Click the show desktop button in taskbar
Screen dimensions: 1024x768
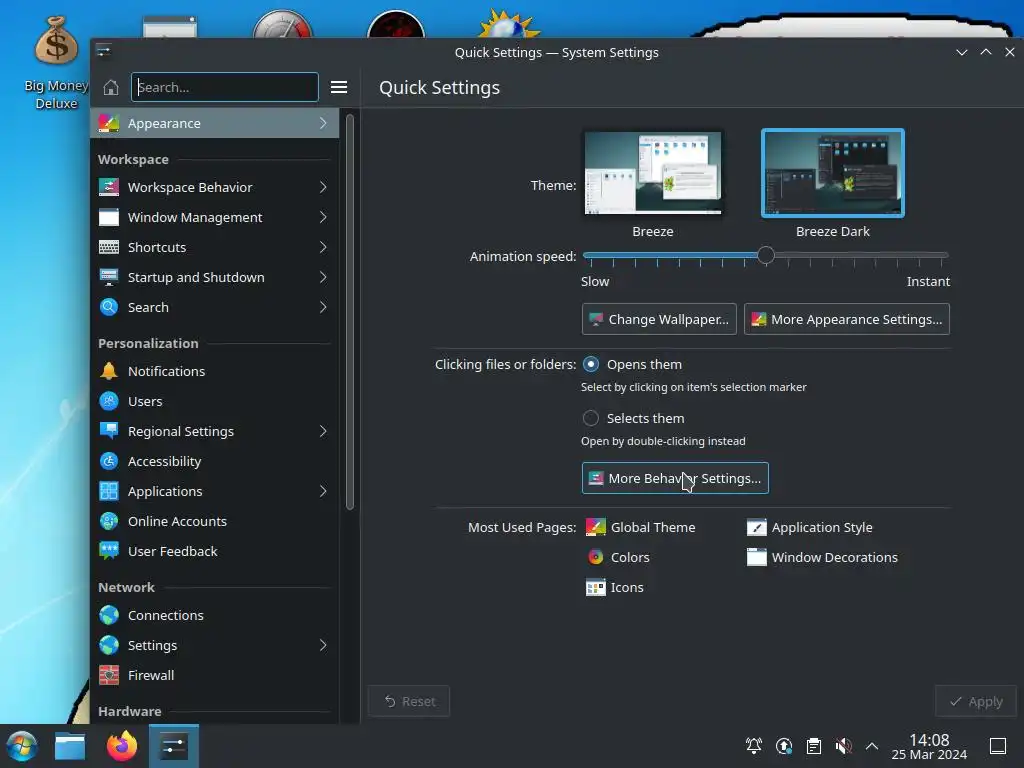point(998,746)
